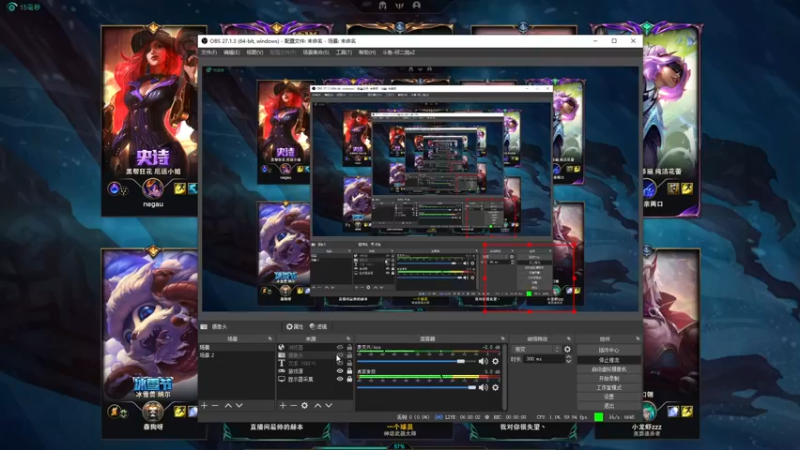Image resolution: width=800 pixels, height=450 pixels.
Task: Pop out the scene transitions dock header icon
Action: coord(568,339)
